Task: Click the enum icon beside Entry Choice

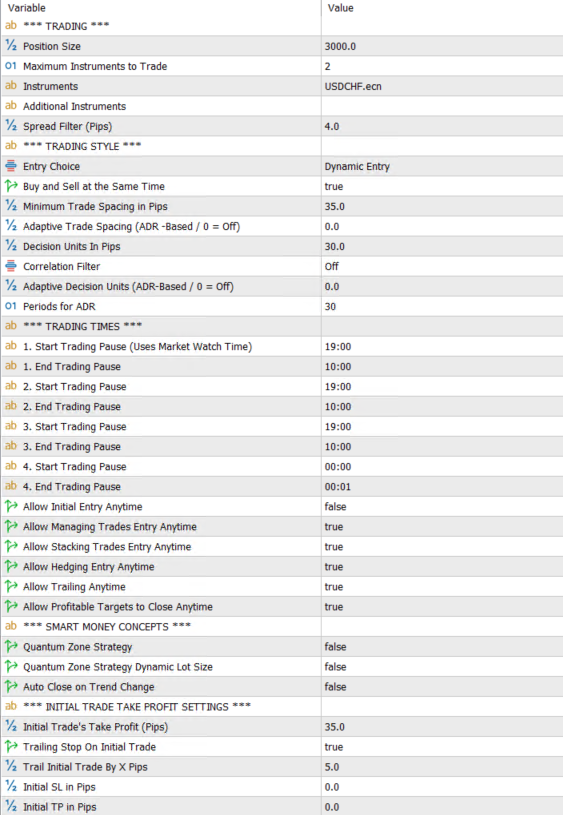Action: click(x=11, y=166)
